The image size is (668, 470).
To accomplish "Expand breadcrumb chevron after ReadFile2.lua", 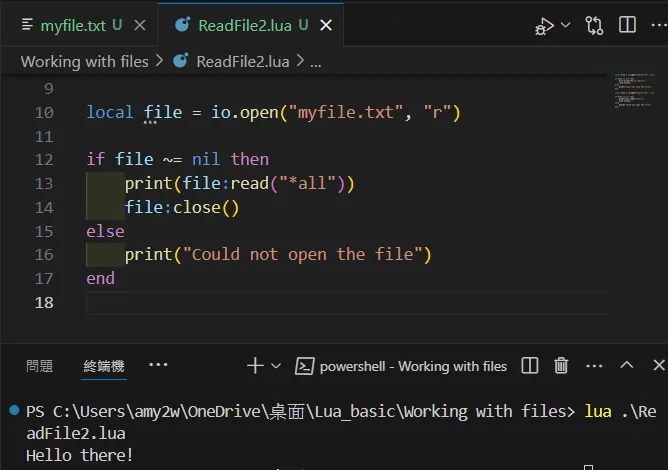I will [x=300, y=61].
